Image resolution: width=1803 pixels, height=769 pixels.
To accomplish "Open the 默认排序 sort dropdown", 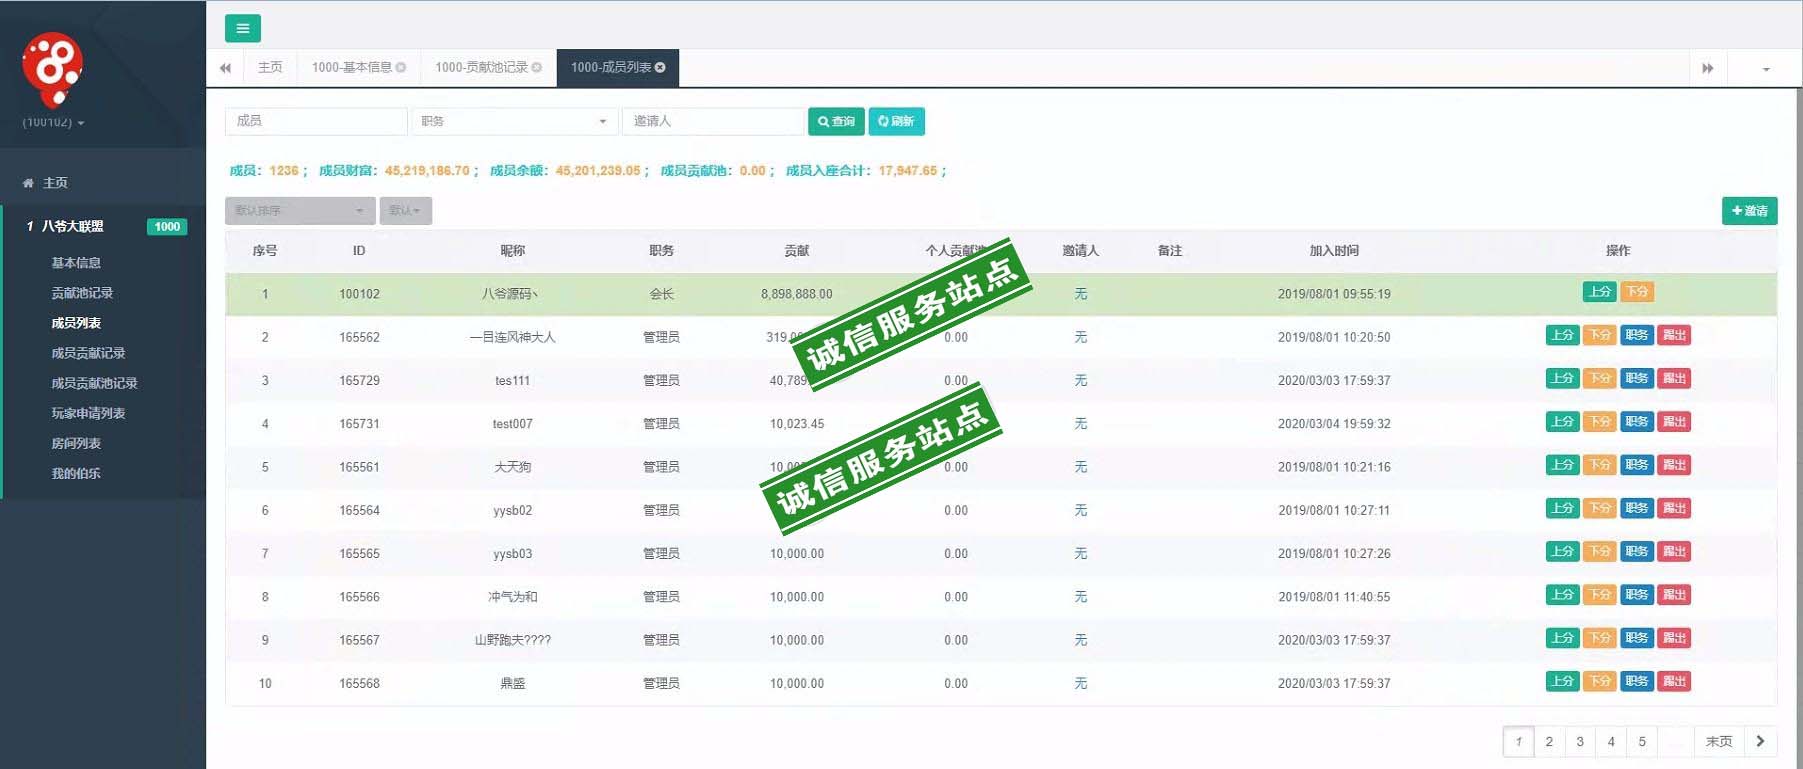I will [299, 211].
